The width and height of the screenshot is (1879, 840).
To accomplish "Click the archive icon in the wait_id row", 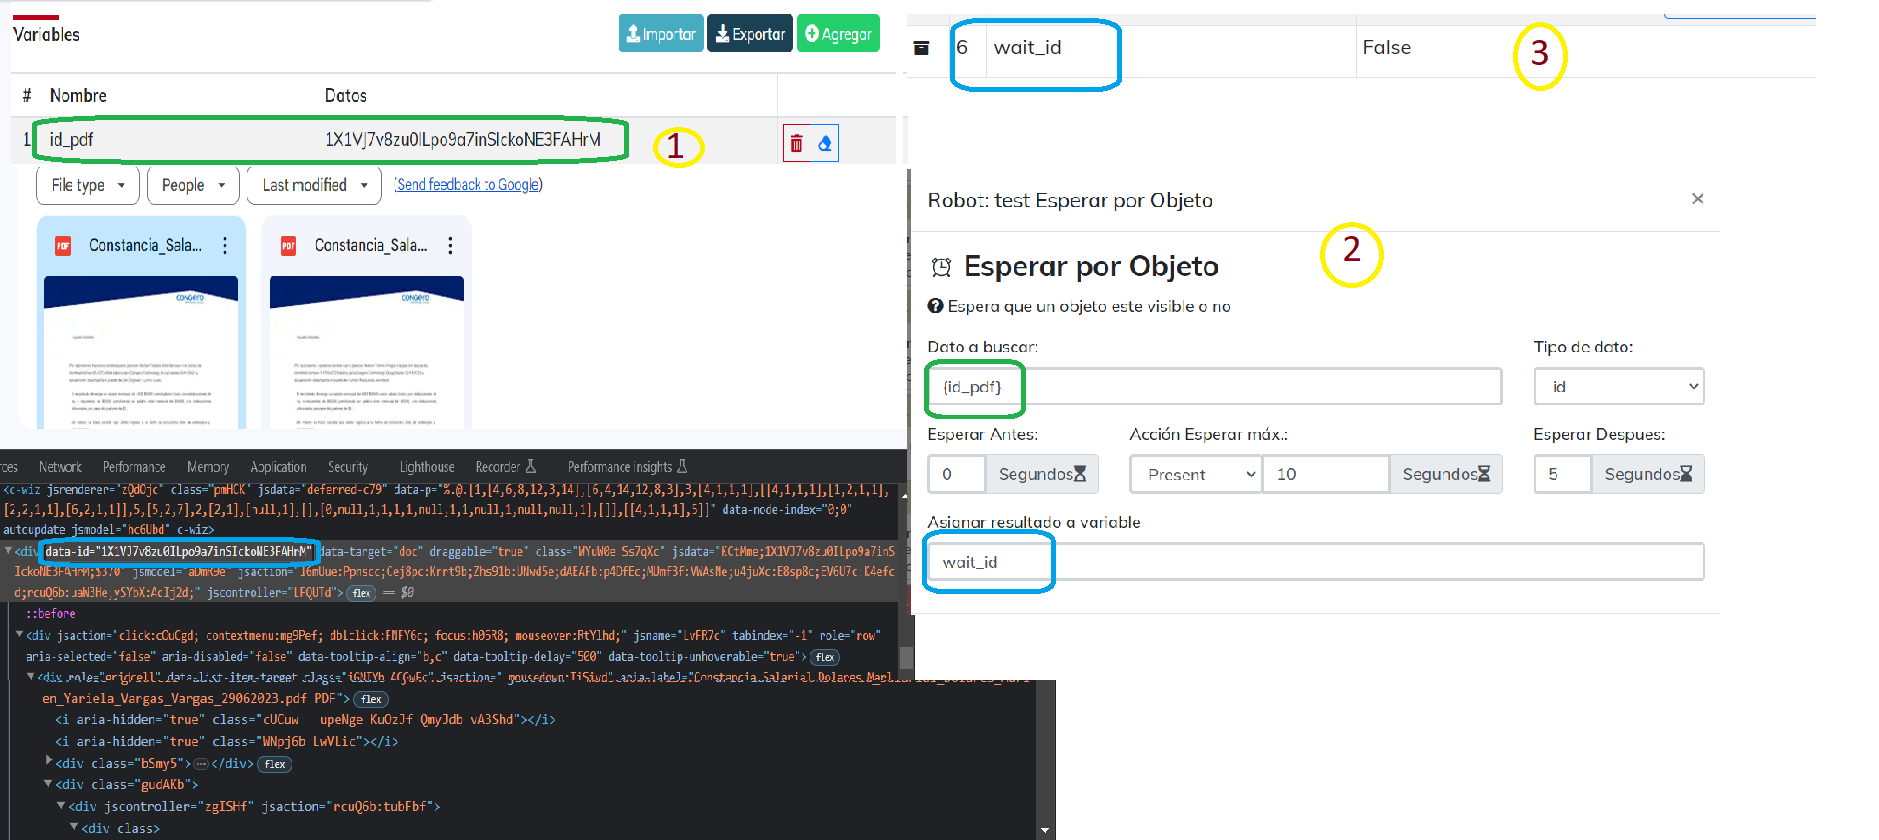I will (922, 48).
